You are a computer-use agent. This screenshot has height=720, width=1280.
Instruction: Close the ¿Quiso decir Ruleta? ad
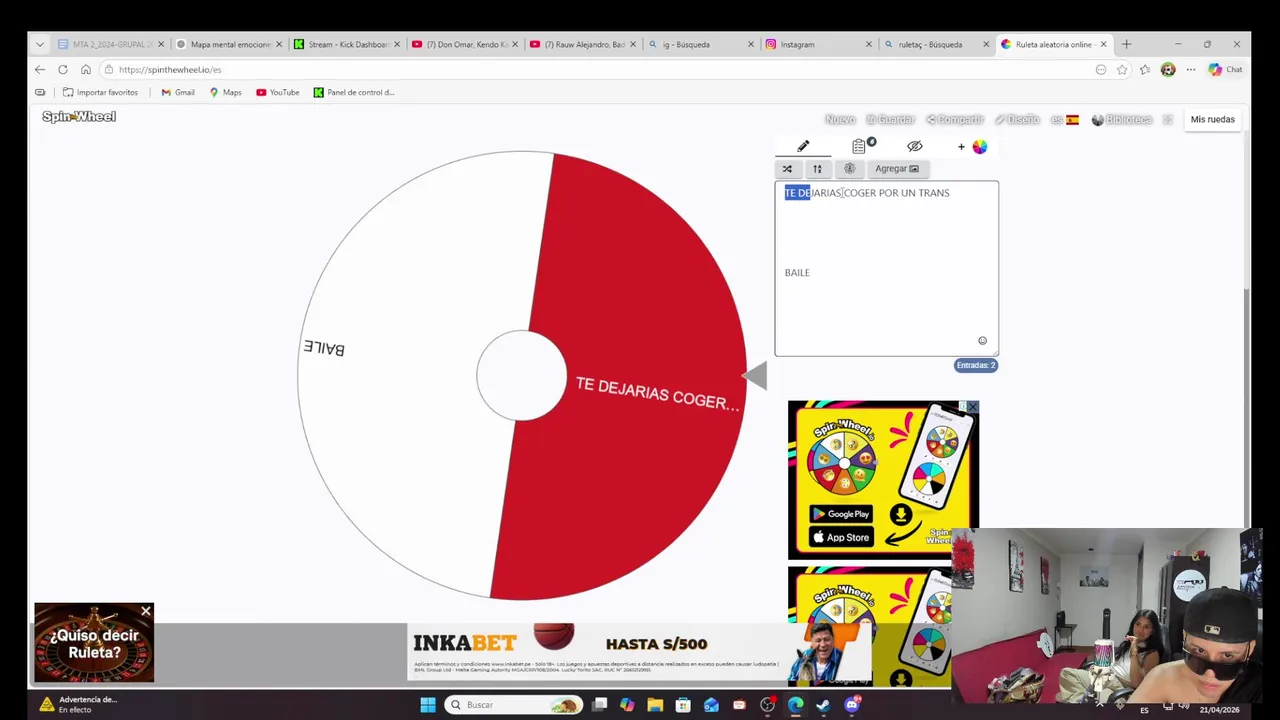(146, 611)
